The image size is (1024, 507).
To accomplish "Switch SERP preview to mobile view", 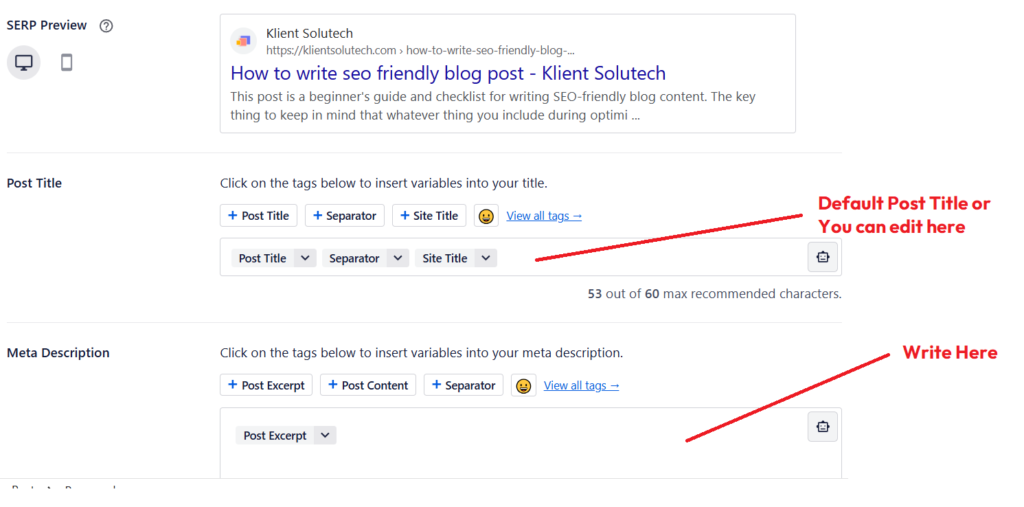I will pos(66,63).
